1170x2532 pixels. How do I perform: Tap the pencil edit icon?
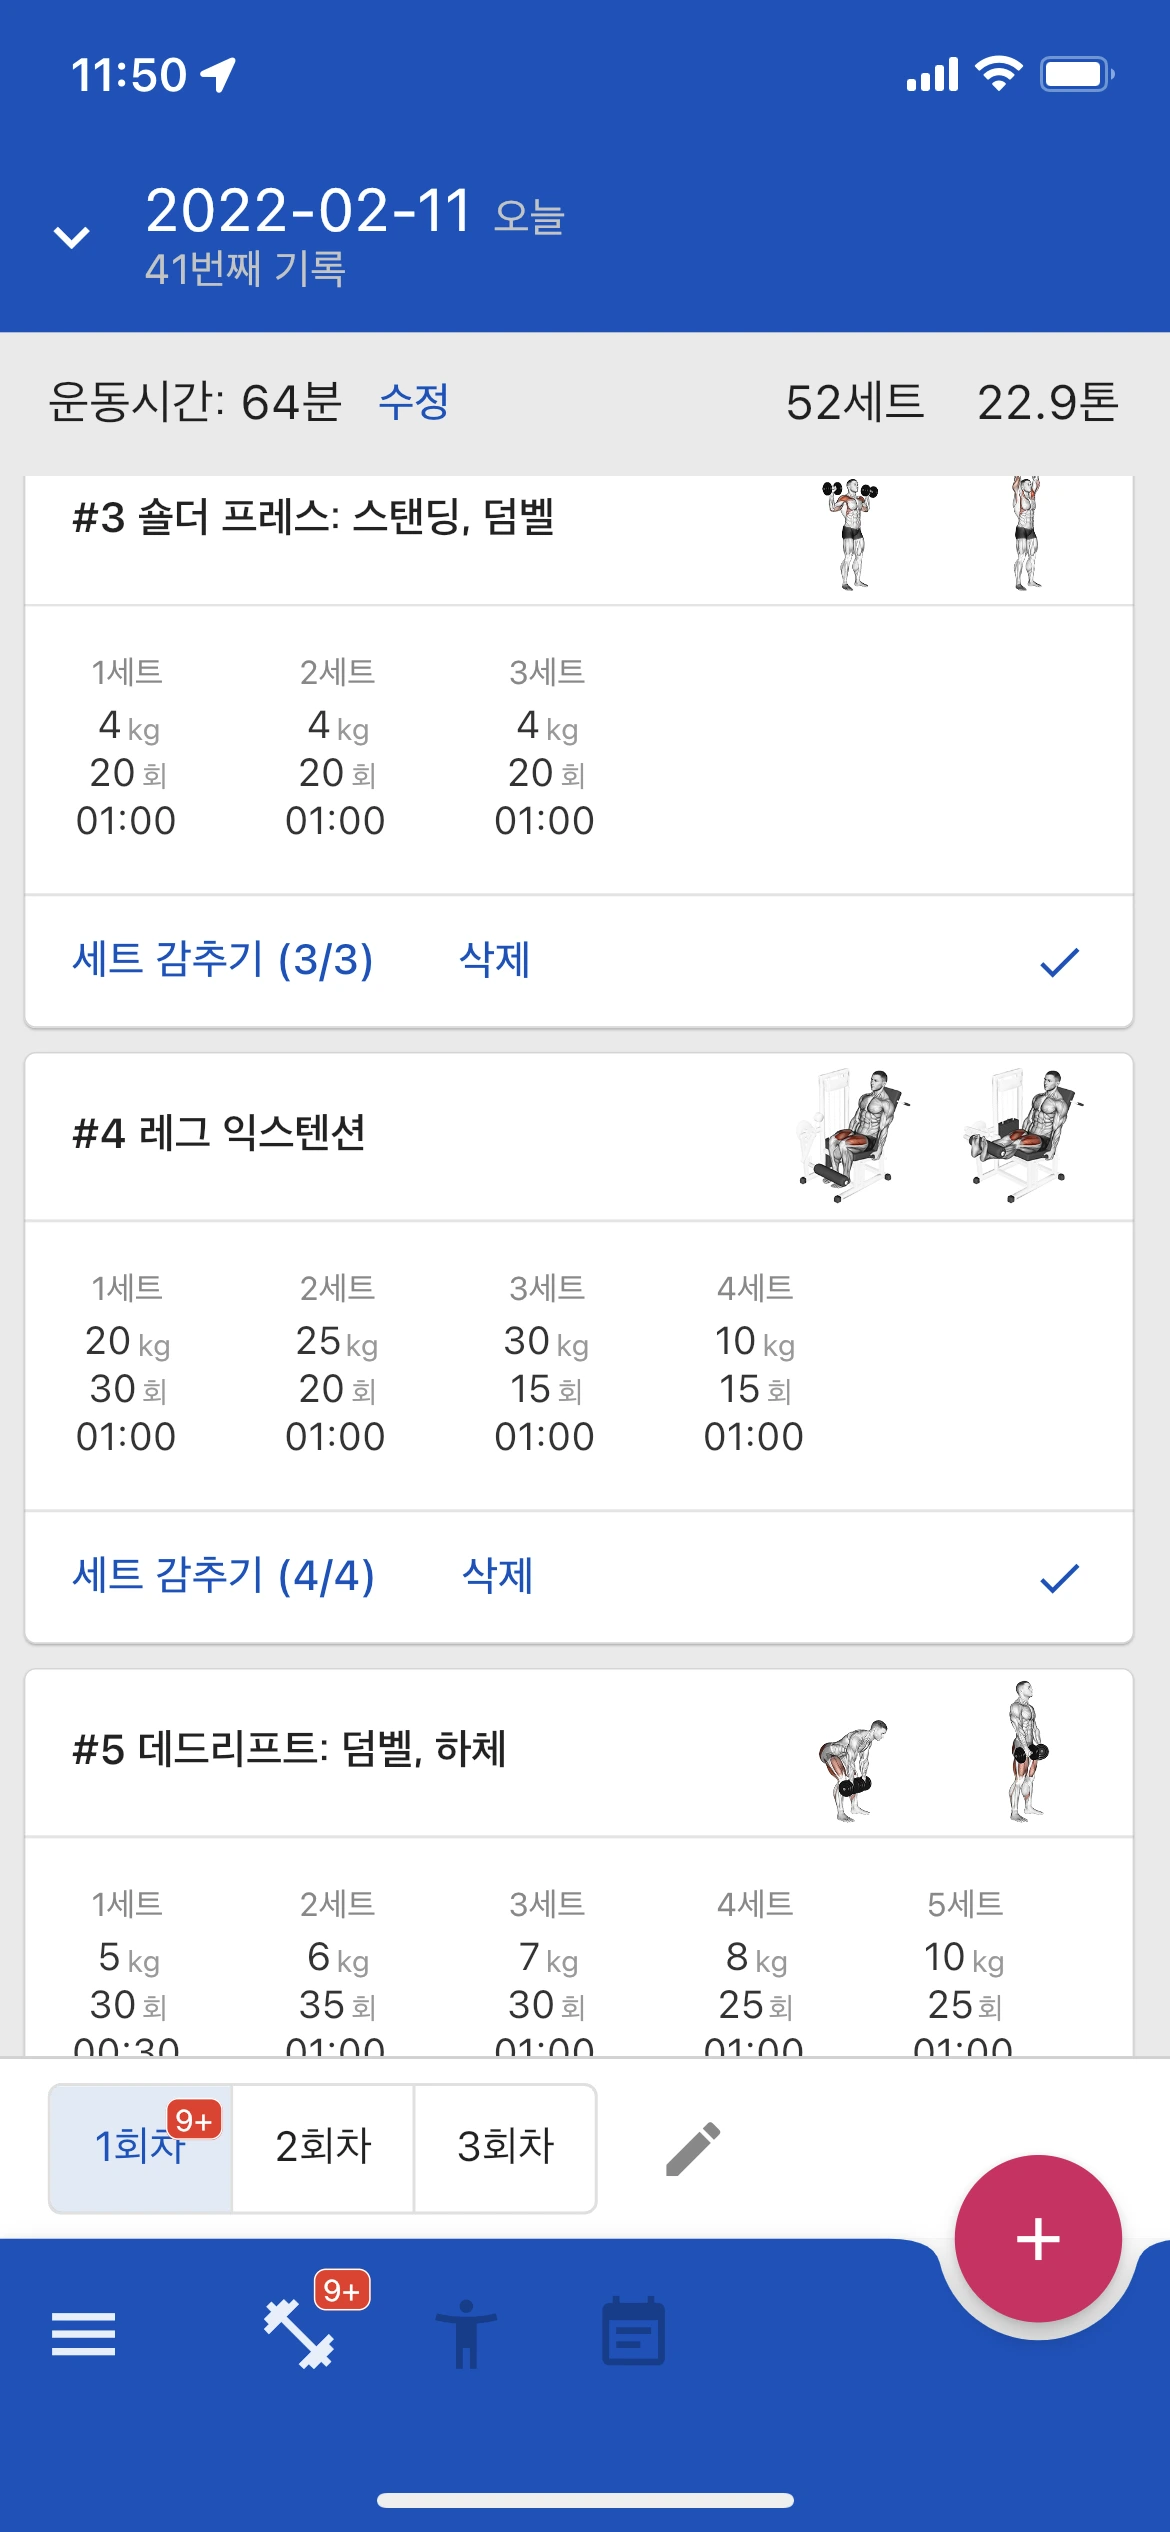pos(693,2148)
